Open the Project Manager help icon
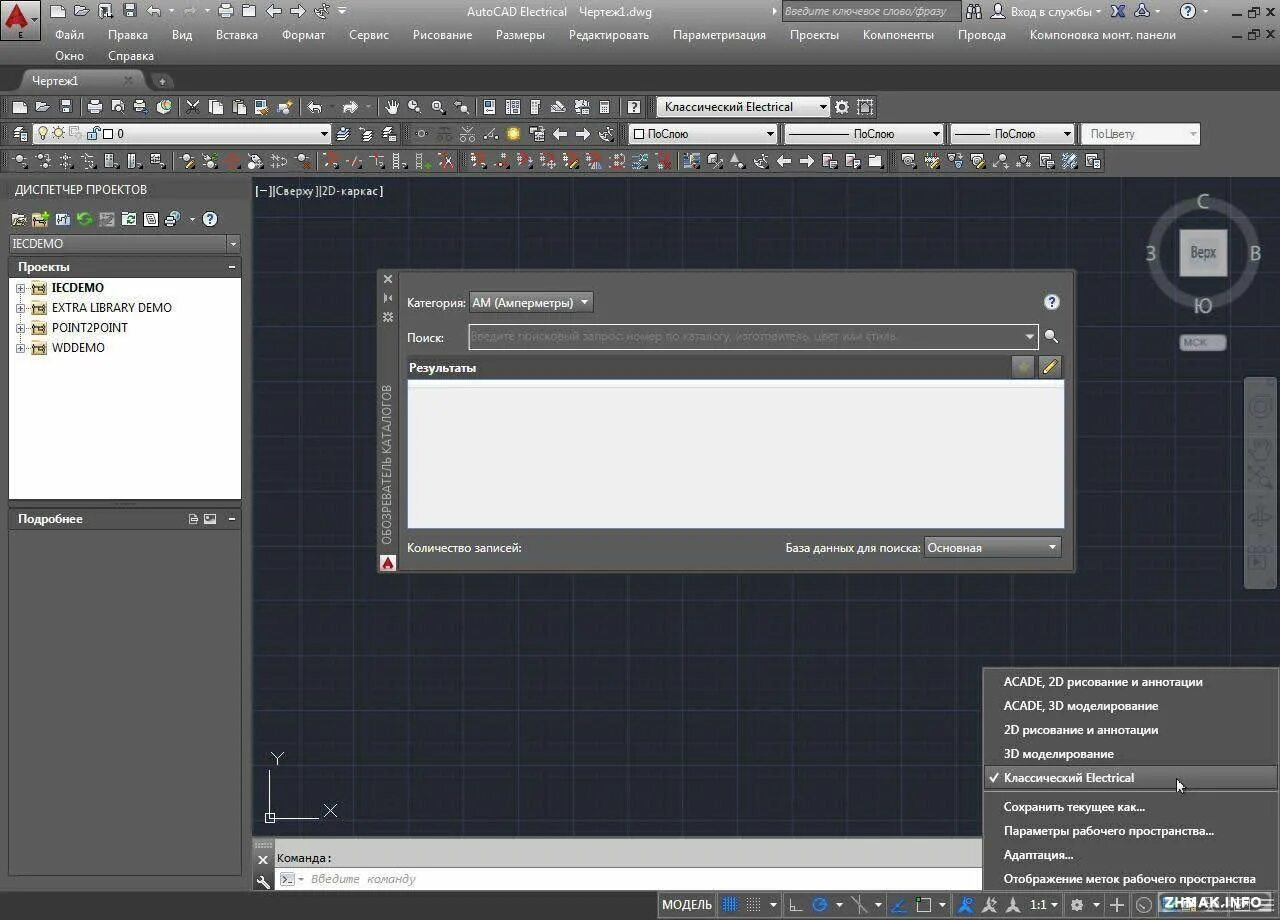1280x920 pixels. click(210, 219)
